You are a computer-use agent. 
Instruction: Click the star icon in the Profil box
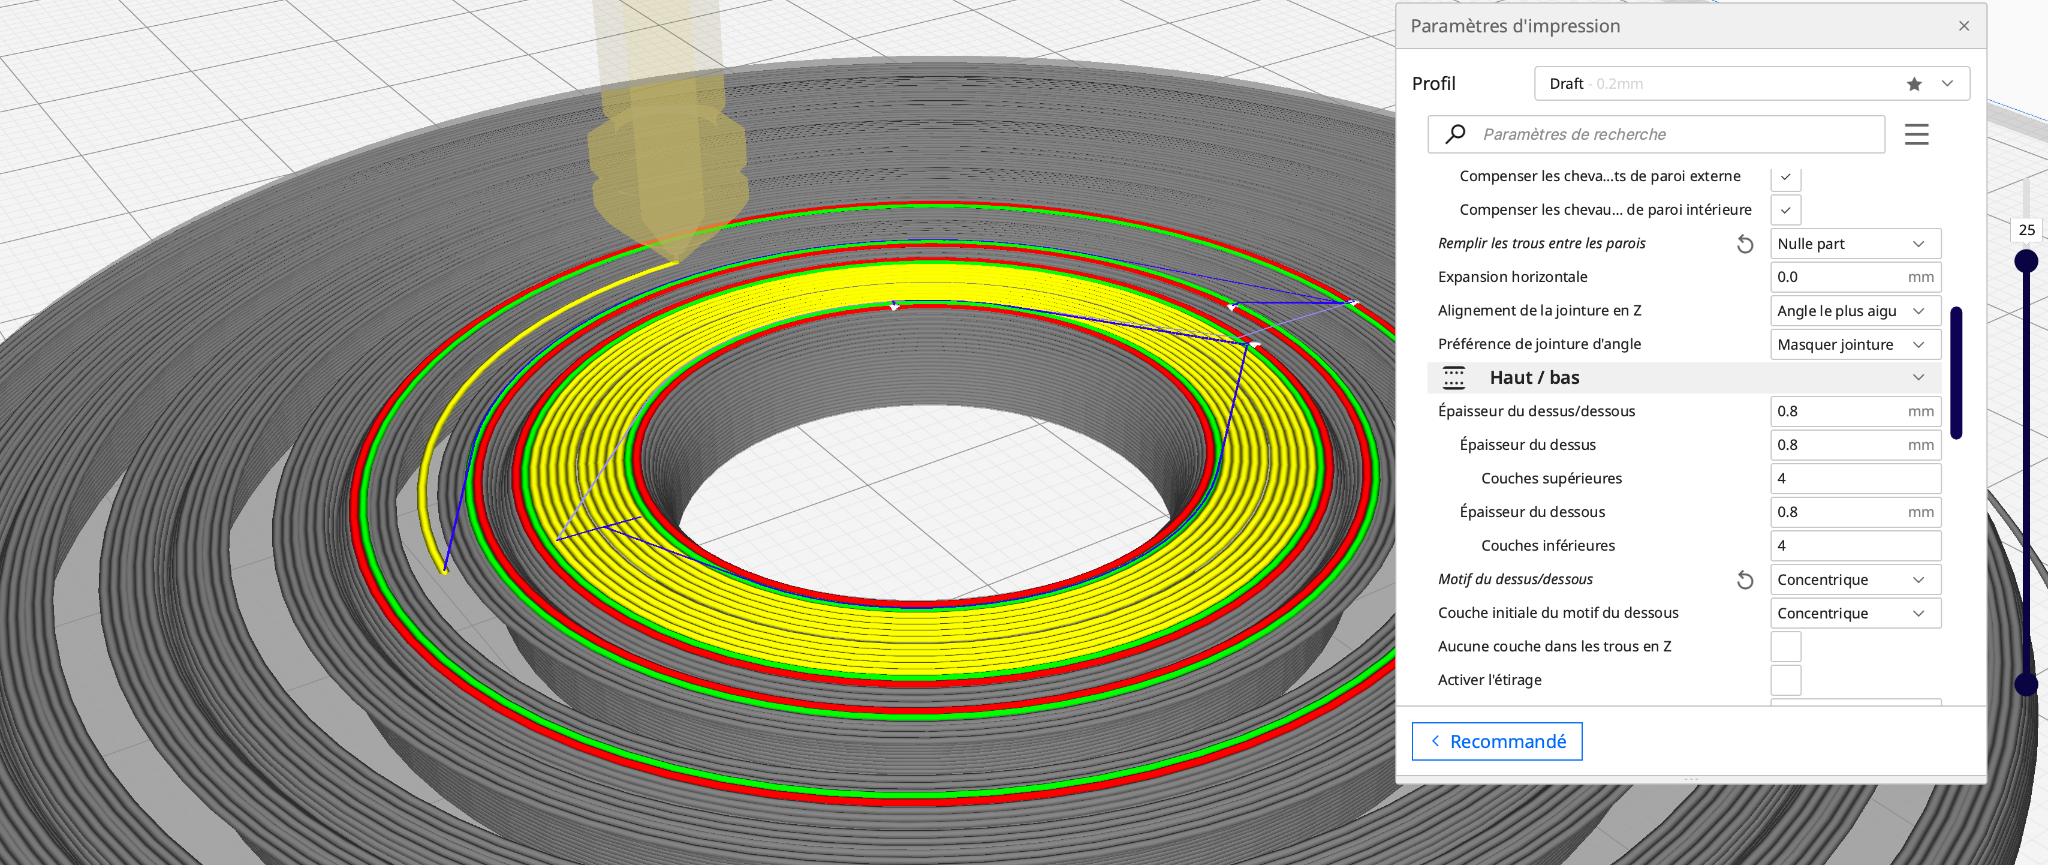click(x=1914, y=84)
